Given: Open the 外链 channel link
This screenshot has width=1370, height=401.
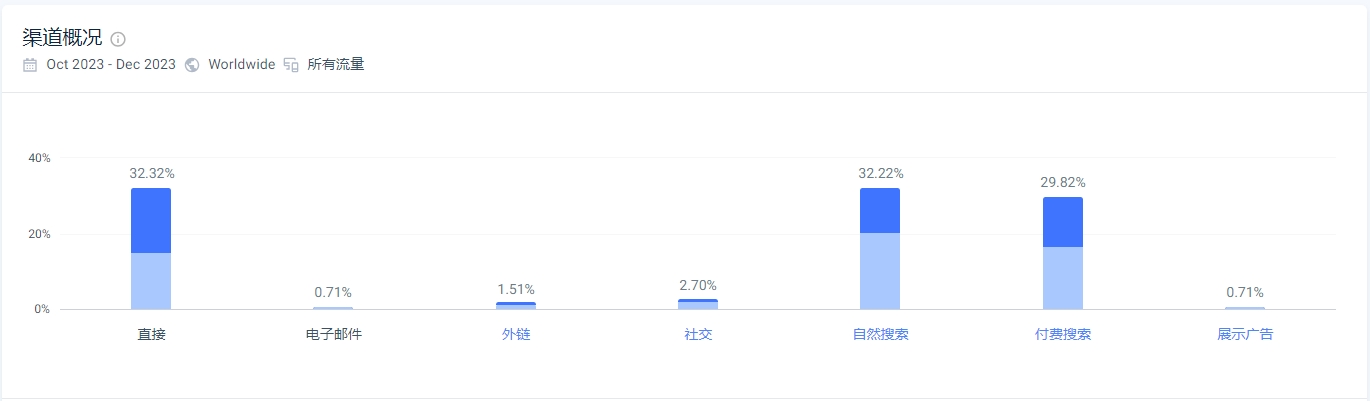Looking at the screenshot, I should pos(516,334).
